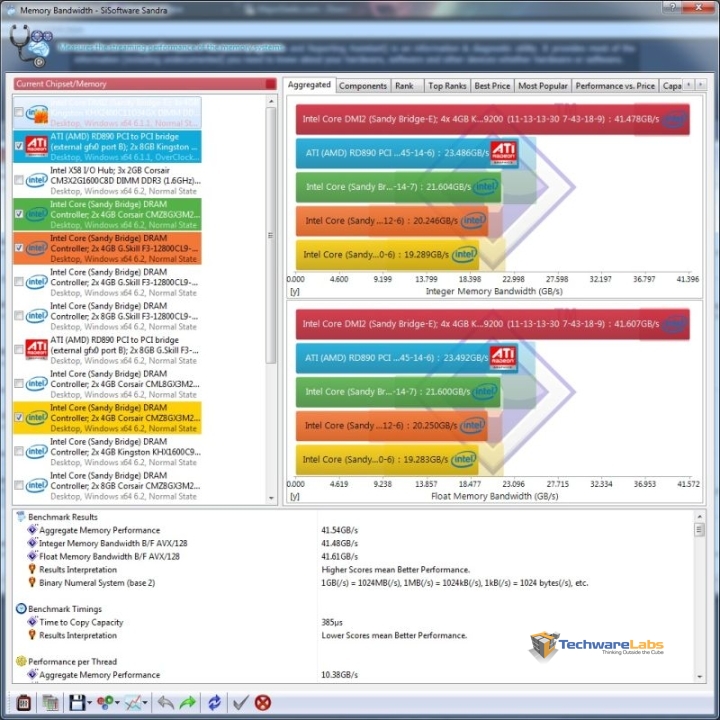Uncheck the orange G.Skill F3-12800CL9 row
The width and height of the screenshot is (720, 720).
coord(19,248)
